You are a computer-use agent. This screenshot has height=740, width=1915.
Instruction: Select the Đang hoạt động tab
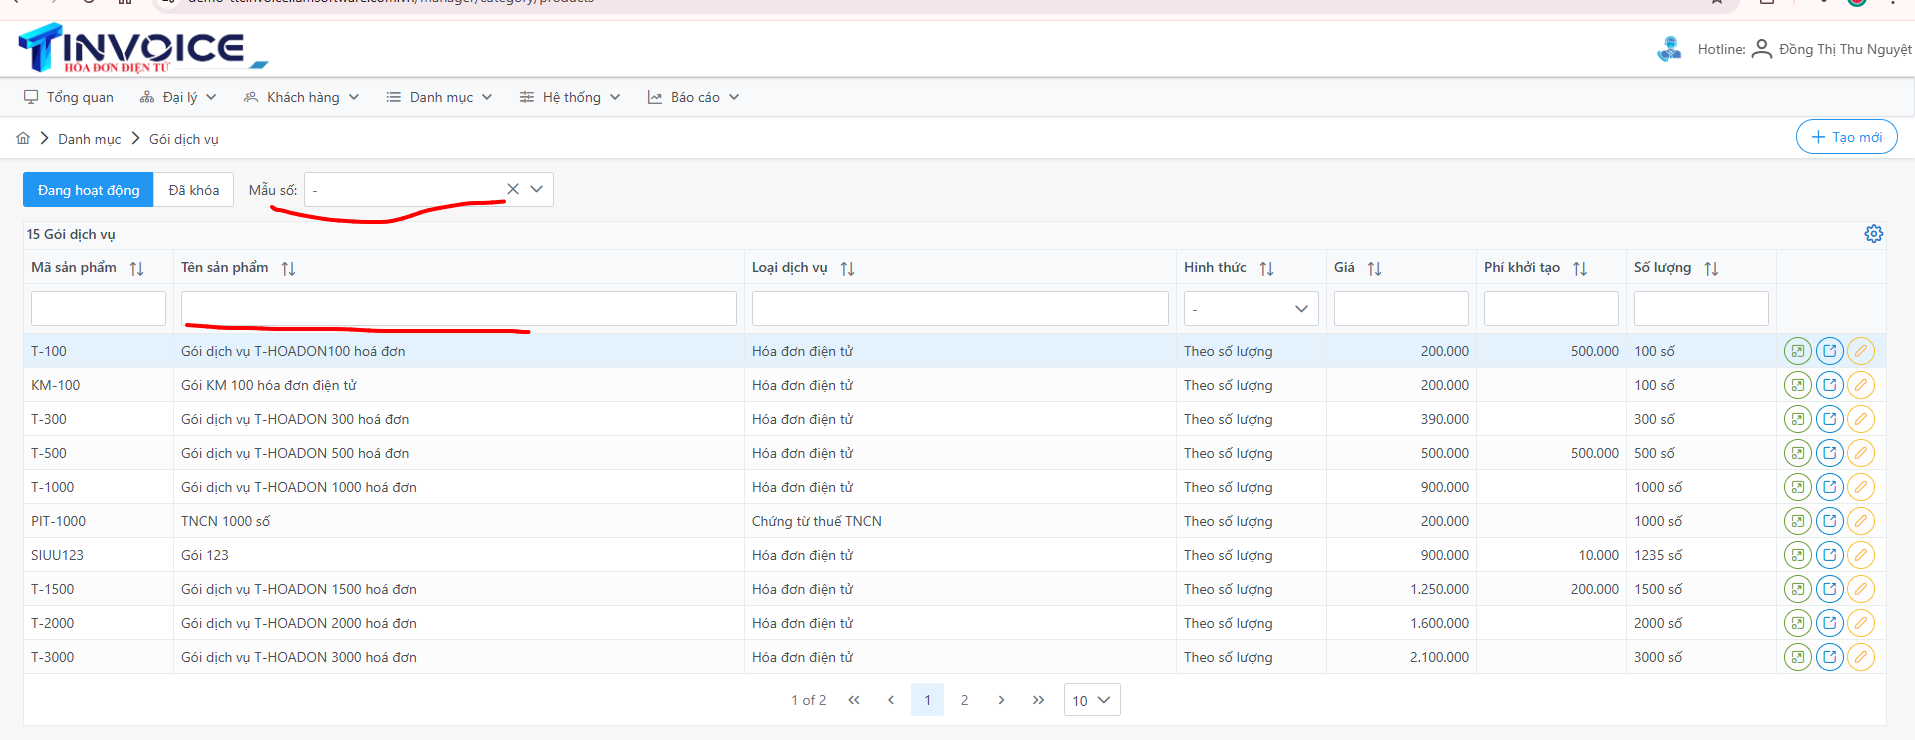(88, 190)
